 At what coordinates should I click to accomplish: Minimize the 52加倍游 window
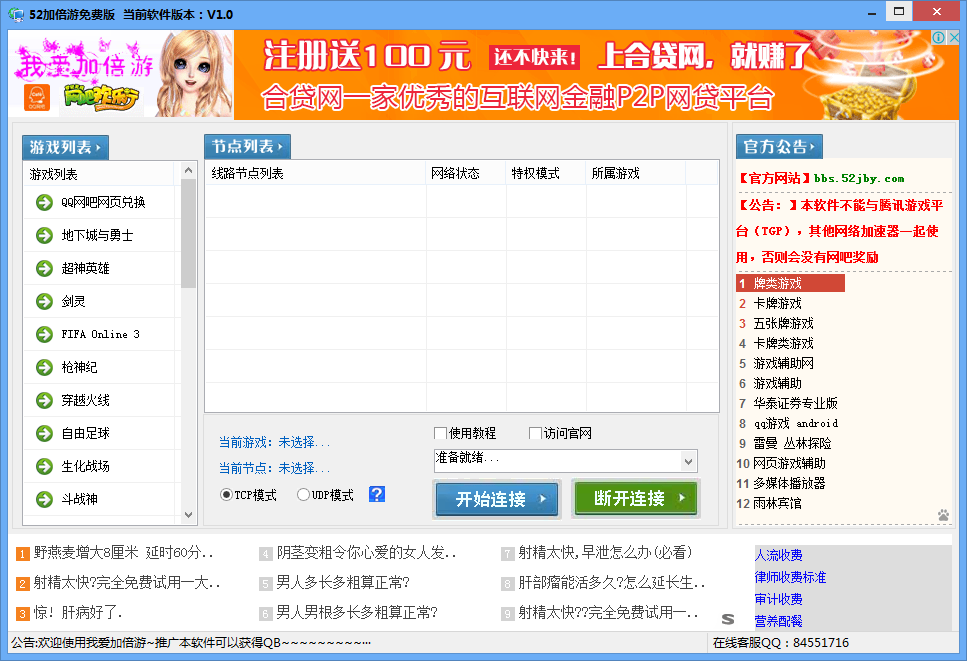pos(872,12)
